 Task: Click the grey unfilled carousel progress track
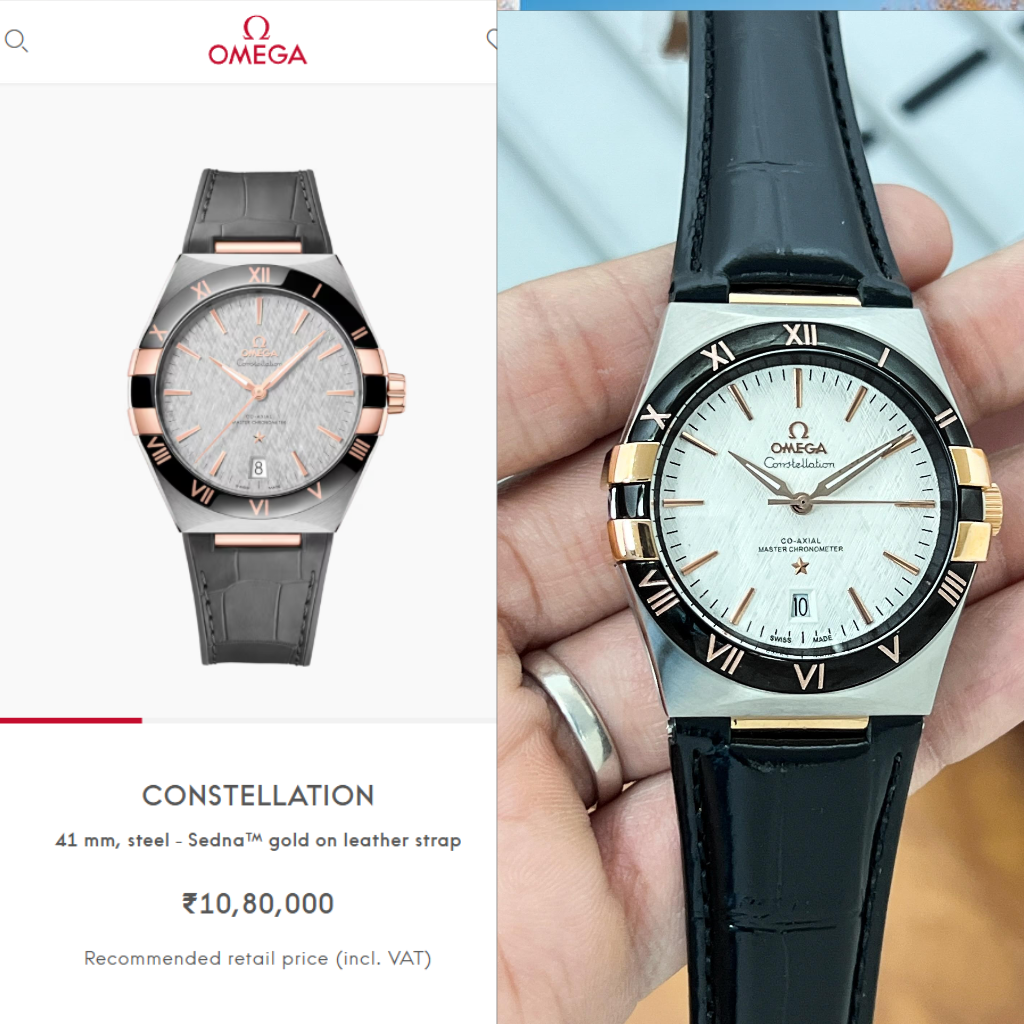click(319, 720)
